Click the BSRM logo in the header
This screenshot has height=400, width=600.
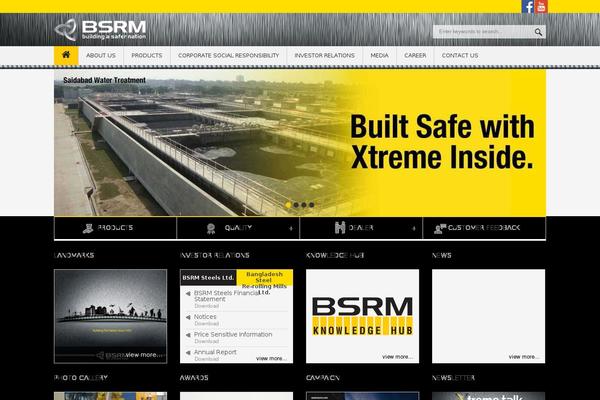click(100, 29)
